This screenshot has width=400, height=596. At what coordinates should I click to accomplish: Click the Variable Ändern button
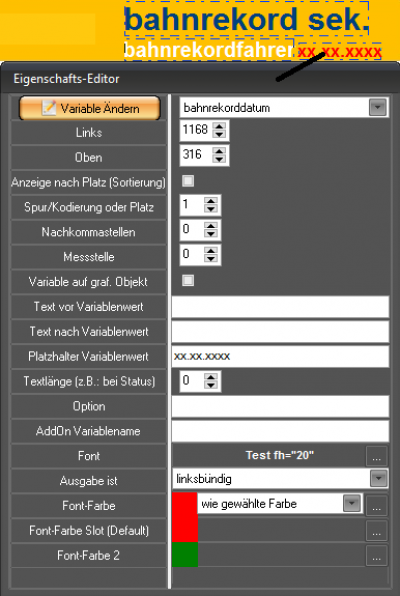pyautogui.click(x=90, y=108)
